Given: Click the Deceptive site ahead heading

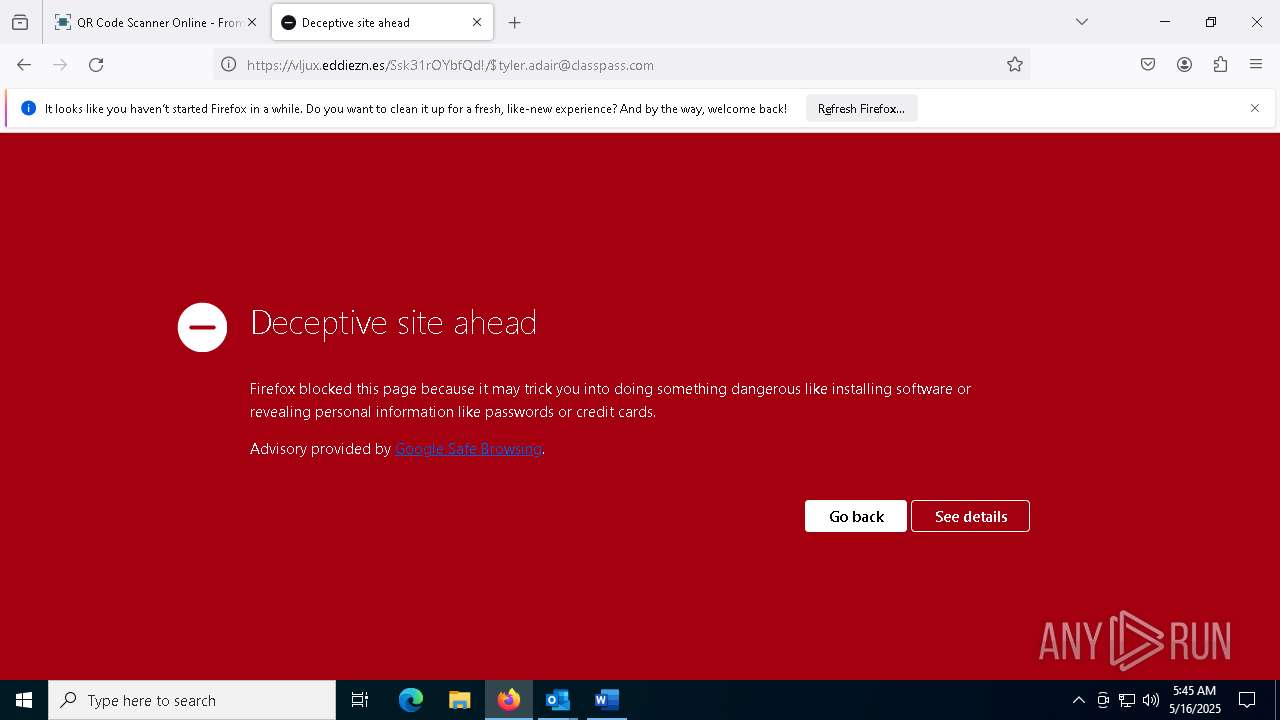Looking at the screenshot, I should (x=393, y=322).
